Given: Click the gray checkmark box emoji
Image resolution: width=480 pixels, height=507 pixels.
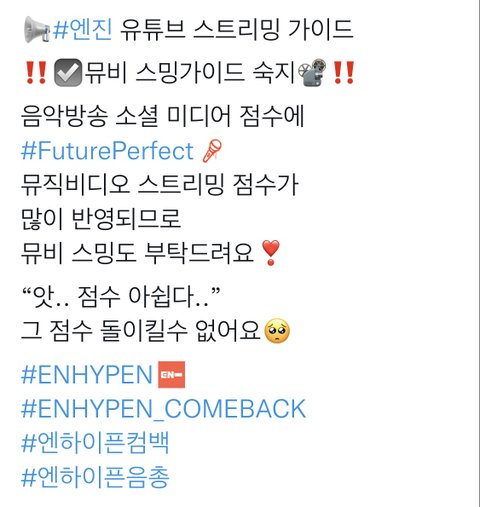Looking at the screenshot, I should point(68,72).
